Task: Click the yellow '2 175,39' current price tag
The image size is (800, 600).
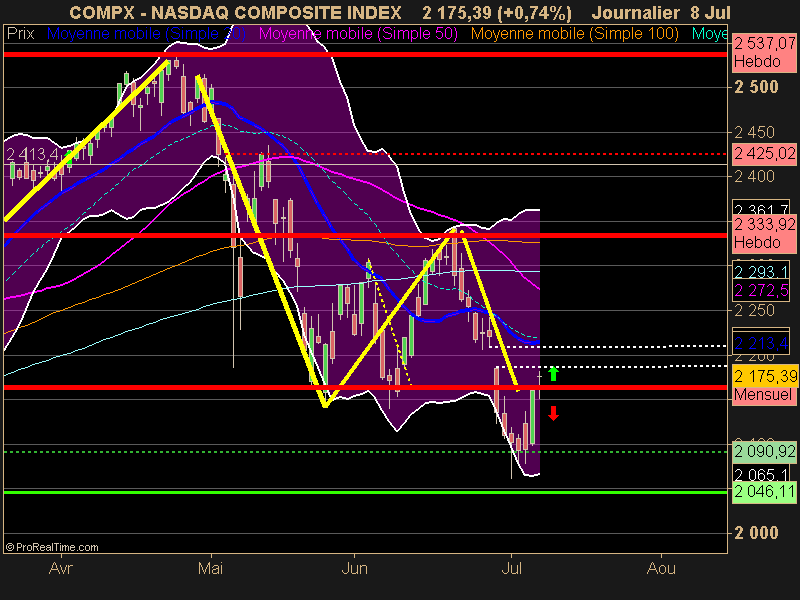Action: pyautogui.click(x=765, y=377)
